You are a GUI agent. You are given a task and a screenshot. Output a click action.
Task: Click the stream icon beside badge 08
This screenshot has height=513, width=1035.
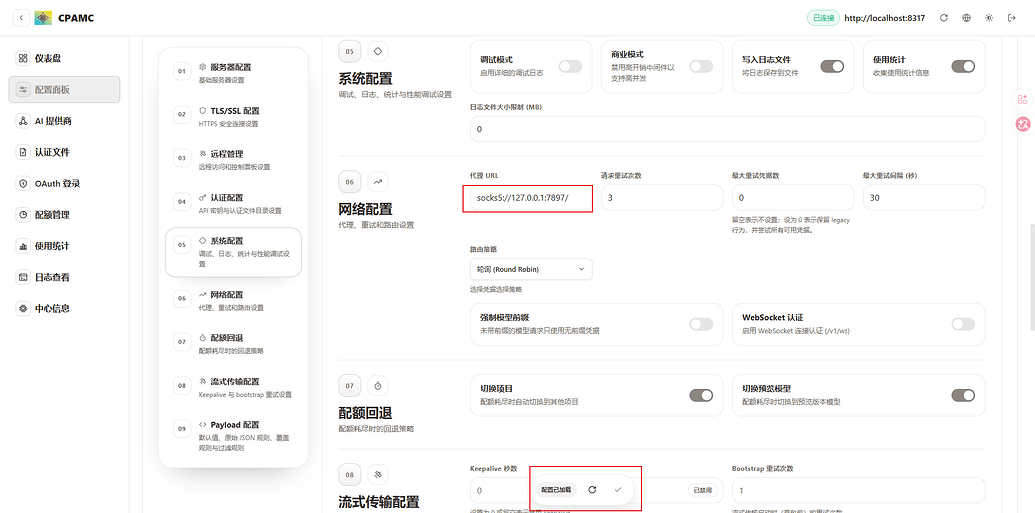pyautogui.click(x=378, y=475)
